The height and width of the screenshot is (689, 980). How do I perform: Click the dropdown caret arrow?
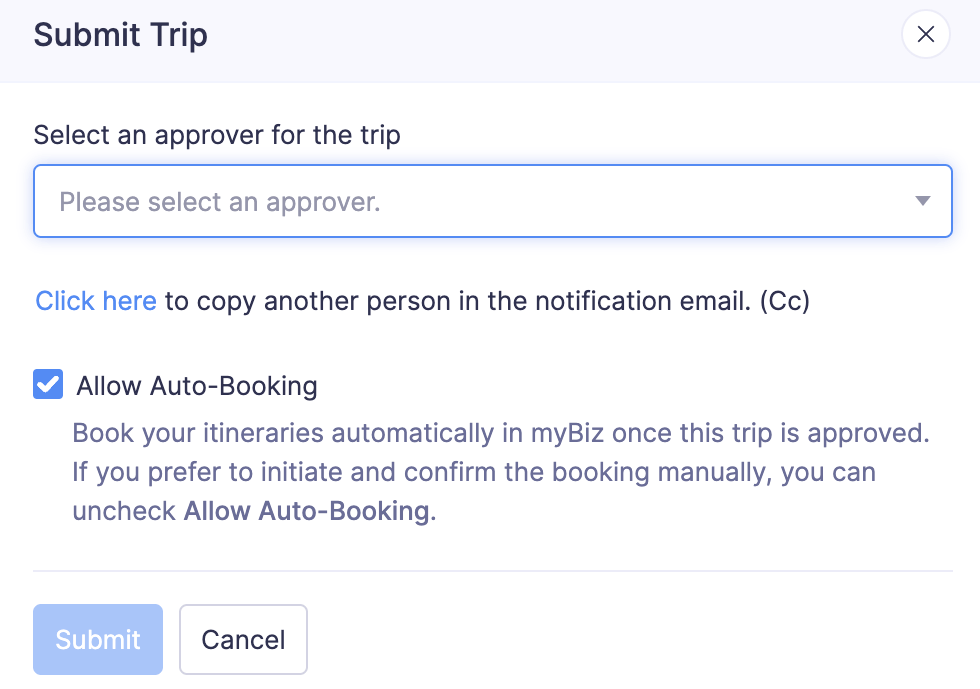[922, 201]
